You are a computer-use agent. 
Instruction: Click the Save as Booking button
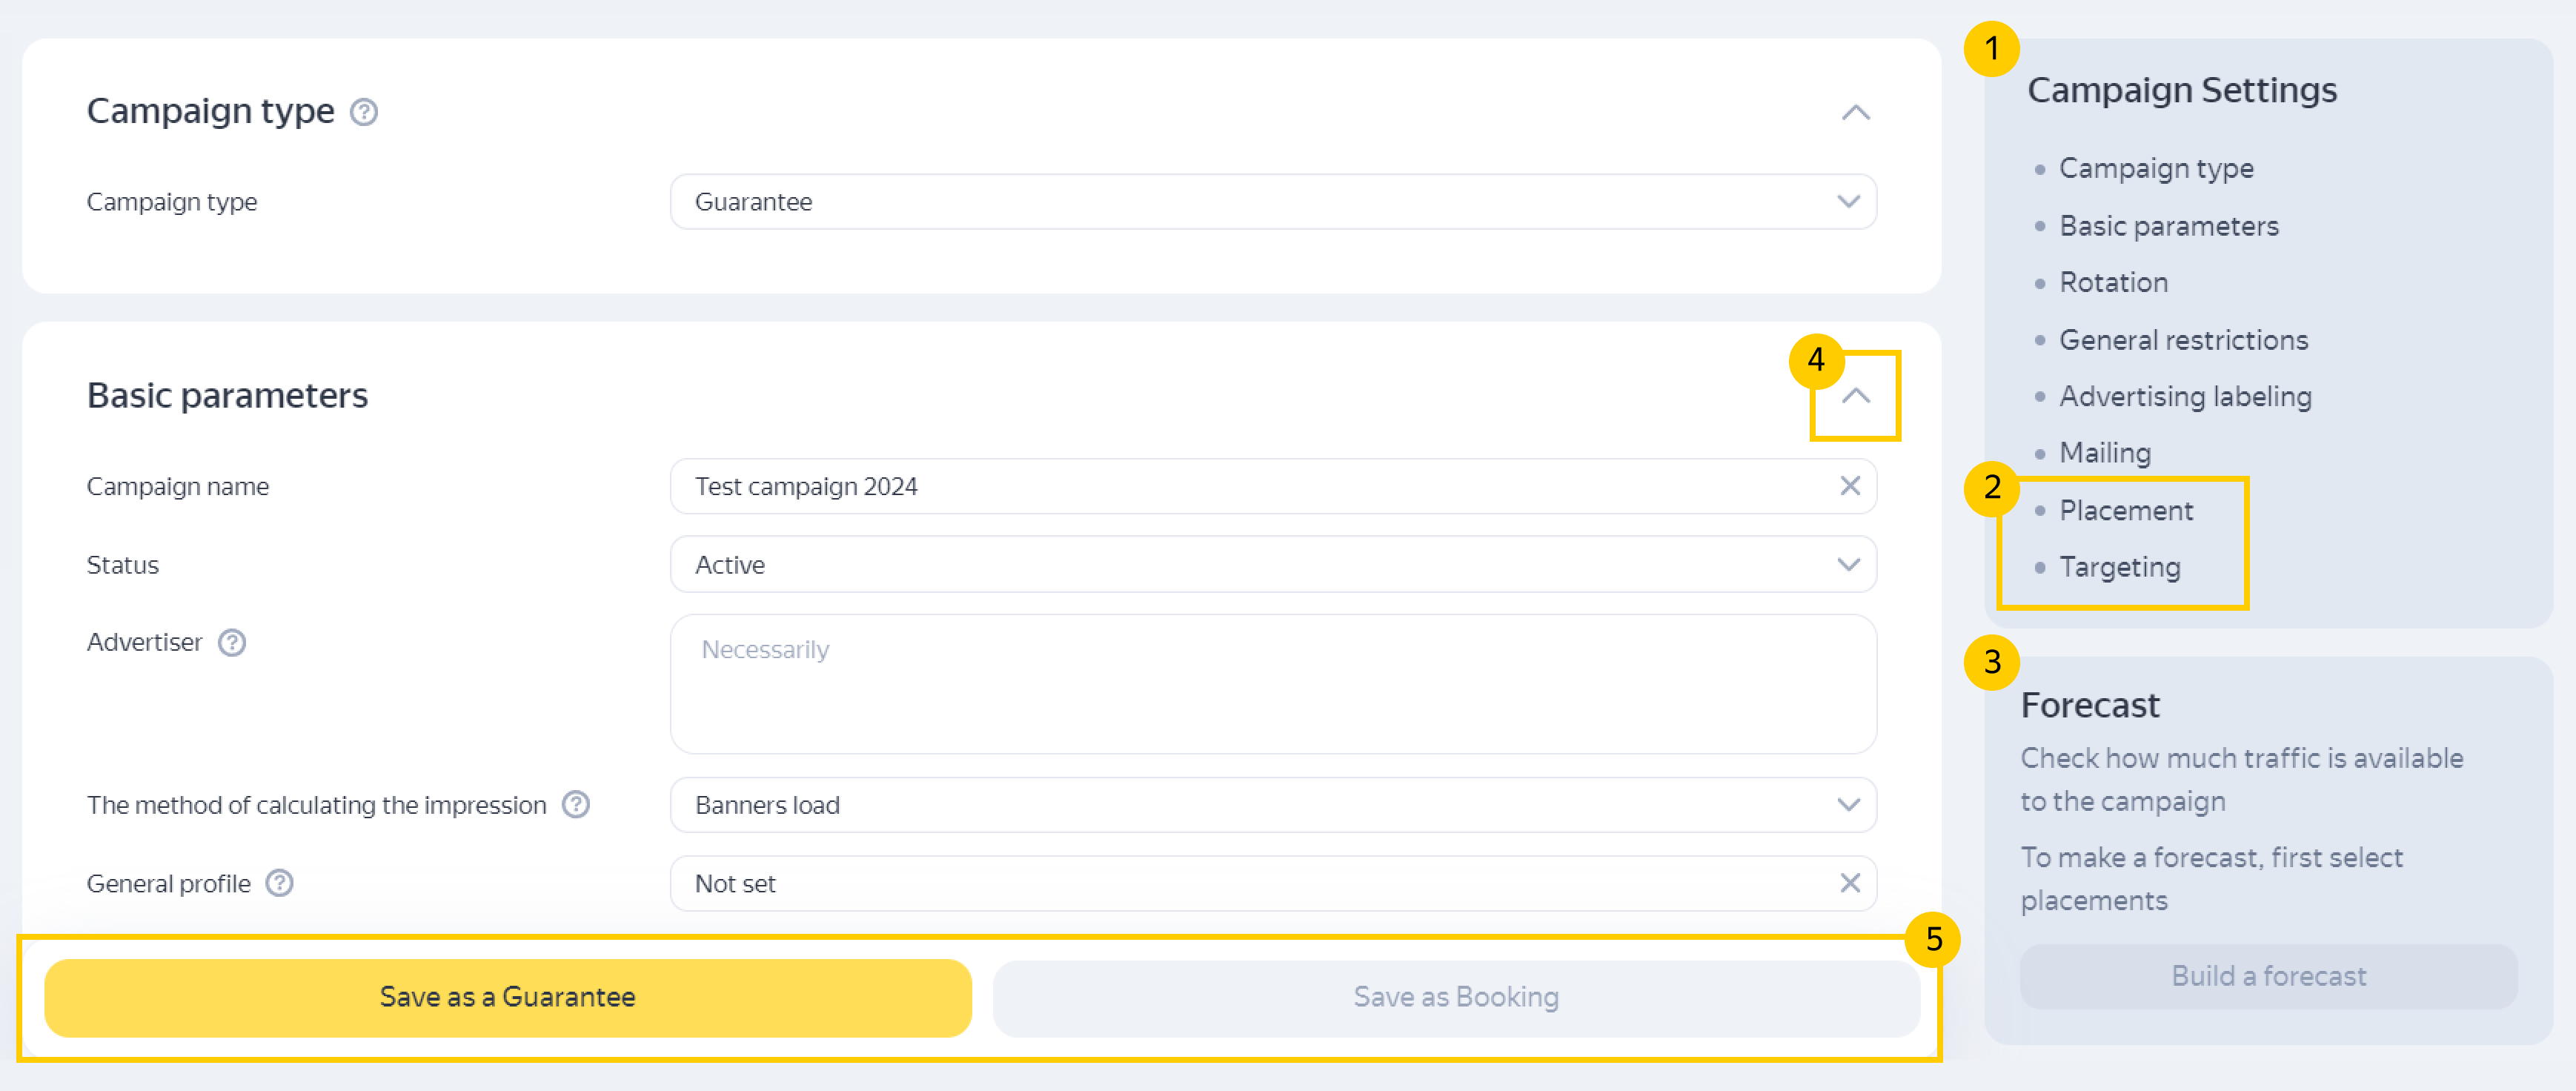(x=1455, y=997)
